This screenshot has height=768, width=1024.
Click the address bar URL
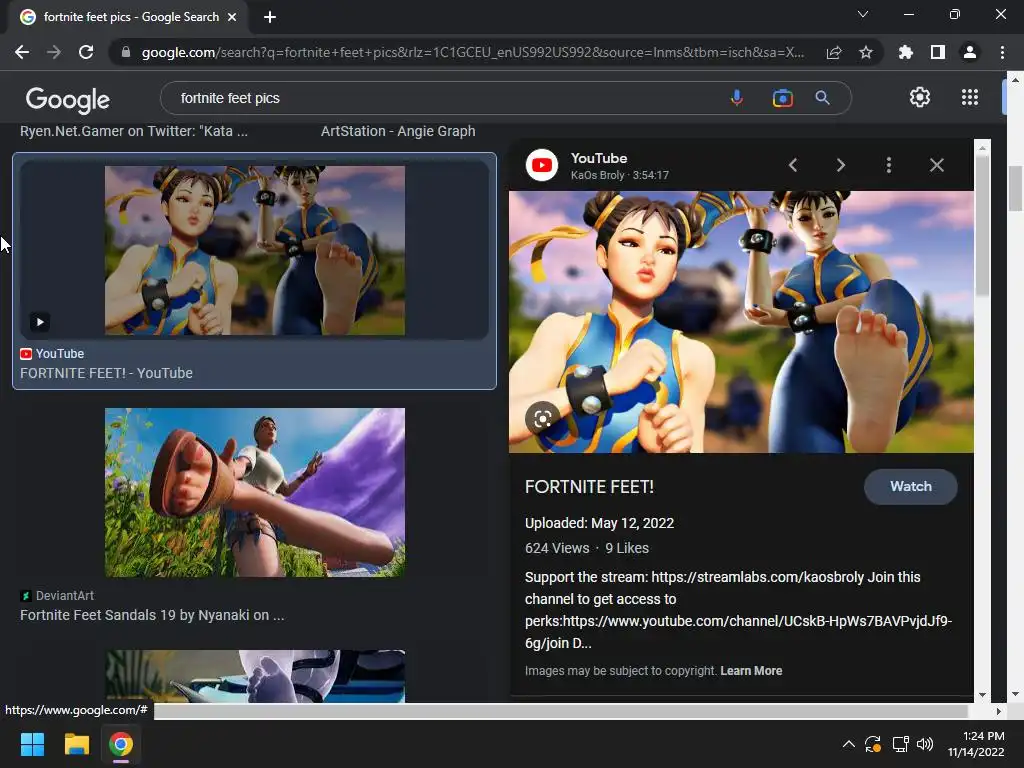473,52
